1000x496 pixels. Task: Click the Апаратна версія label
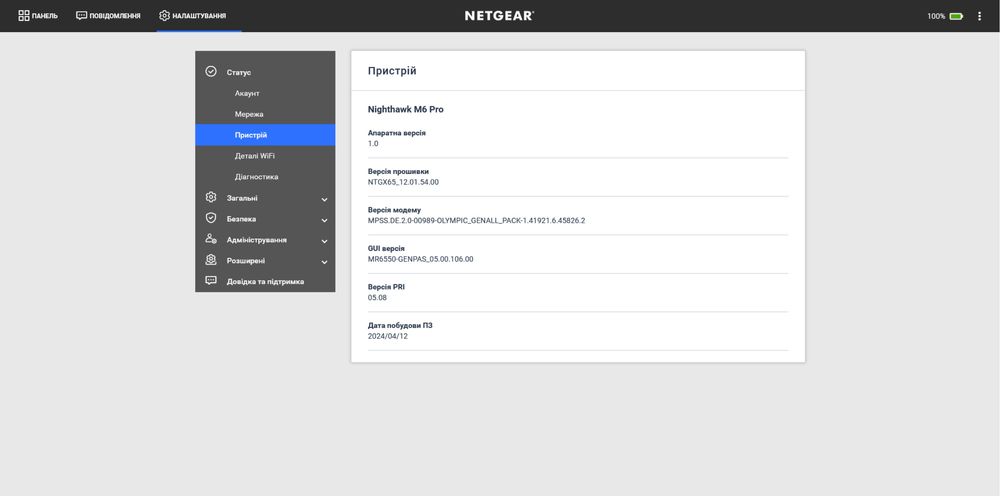click(397, 133)
